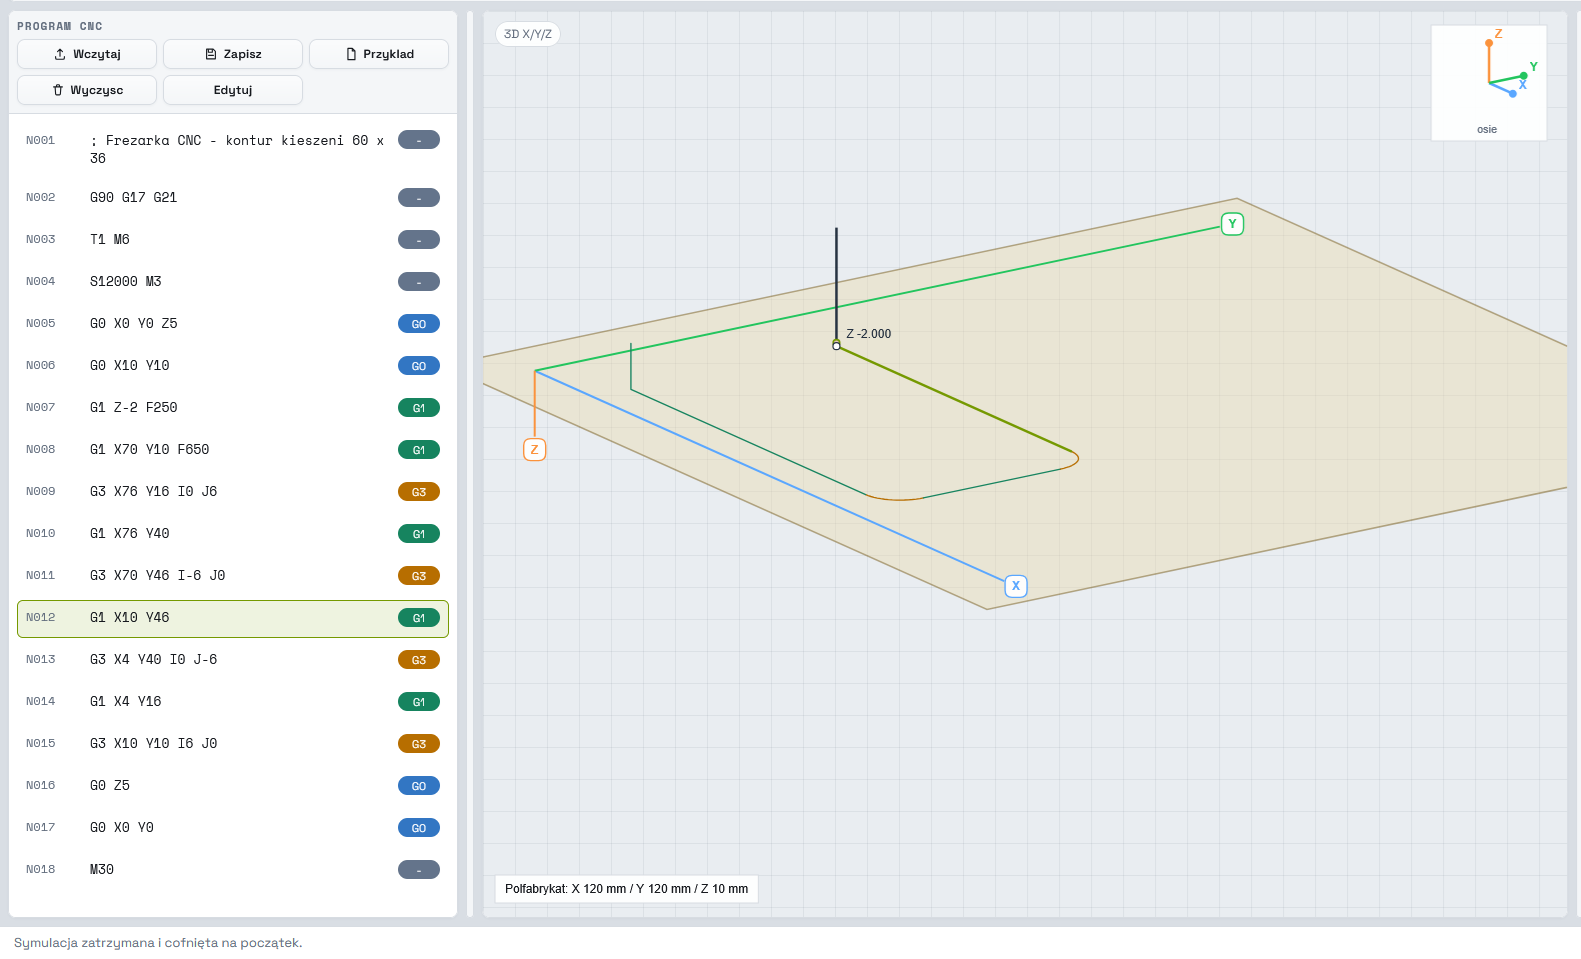
Task: Select line N003 T1 M6
Action: coord(233,240)
